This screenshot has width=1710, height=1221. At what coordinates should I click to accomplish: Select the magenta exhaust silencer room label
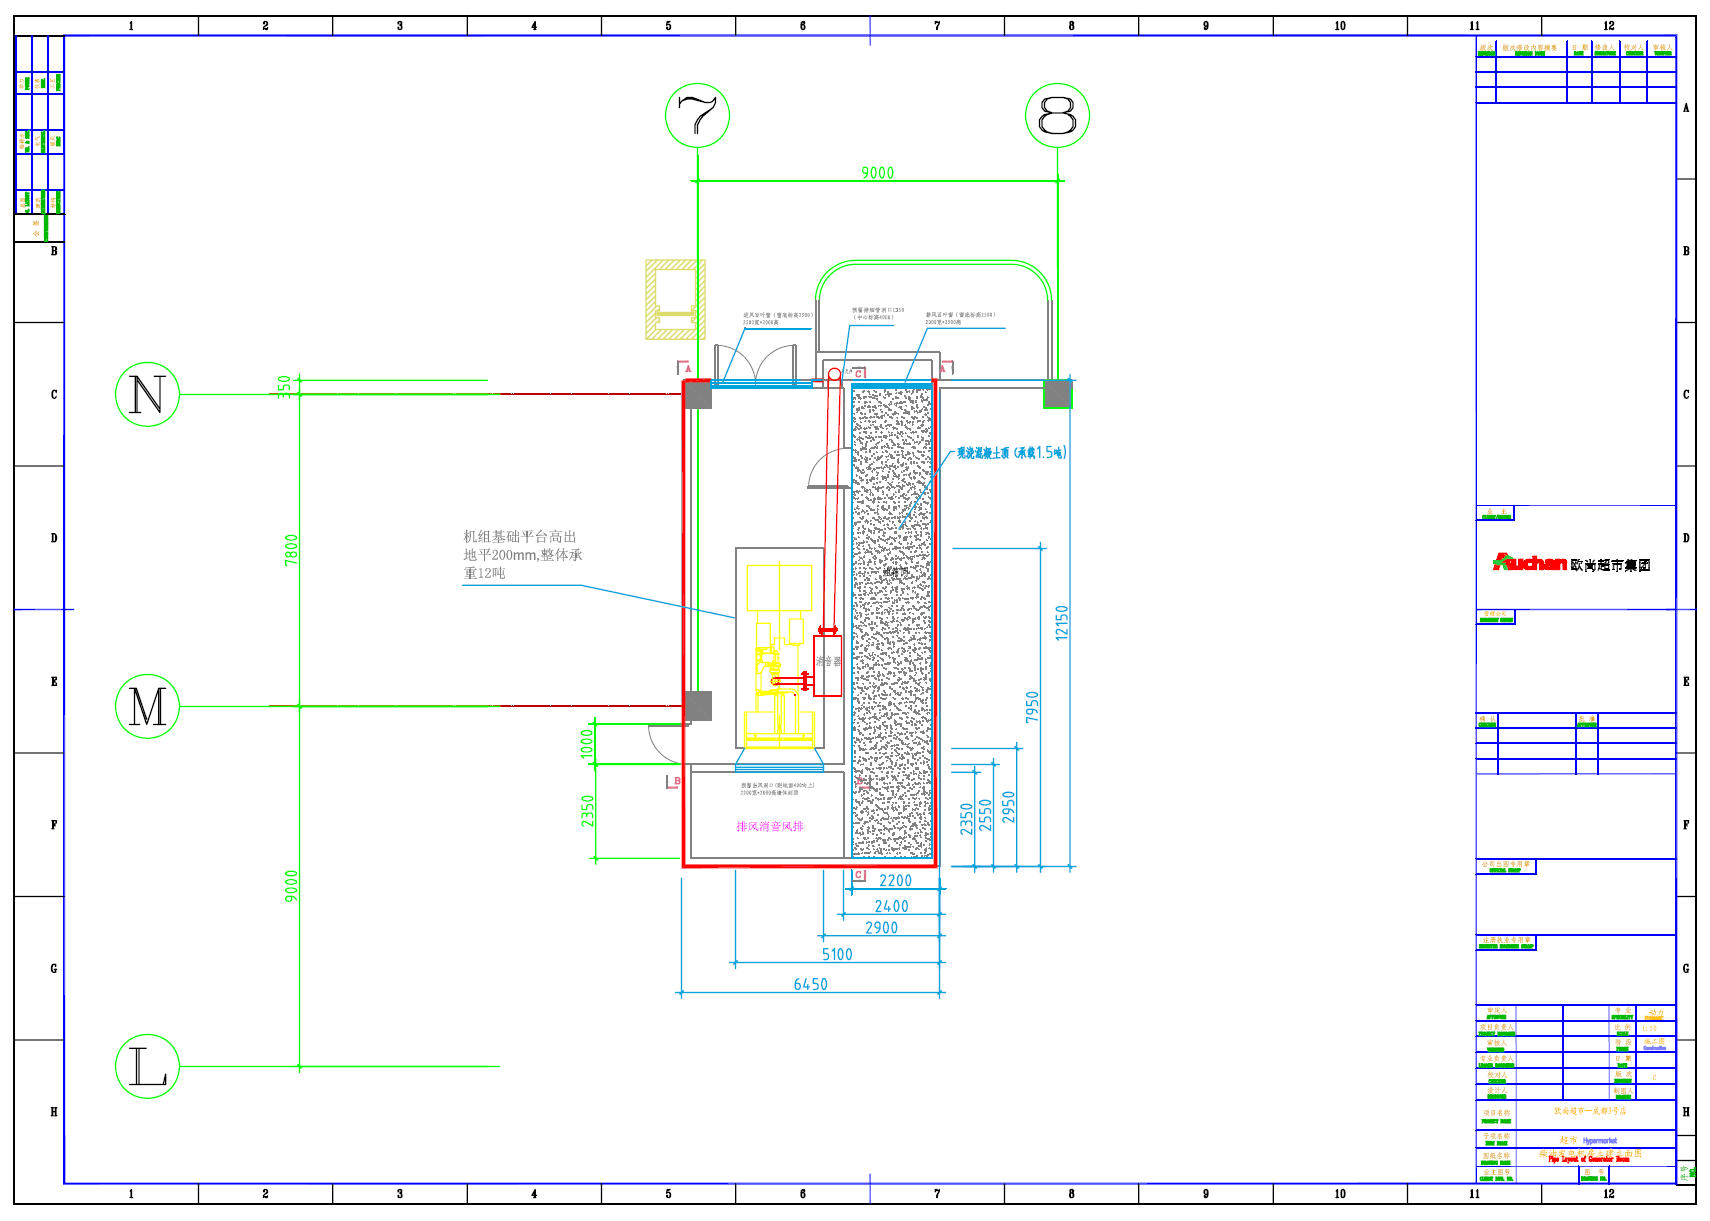click(770, 827)
